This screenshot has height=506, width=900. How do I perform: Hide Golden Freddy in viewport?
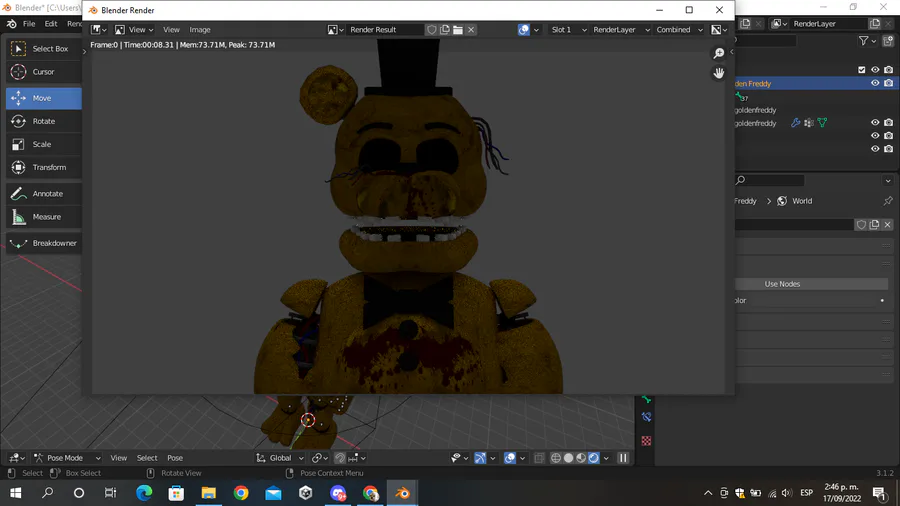(875, 83)
